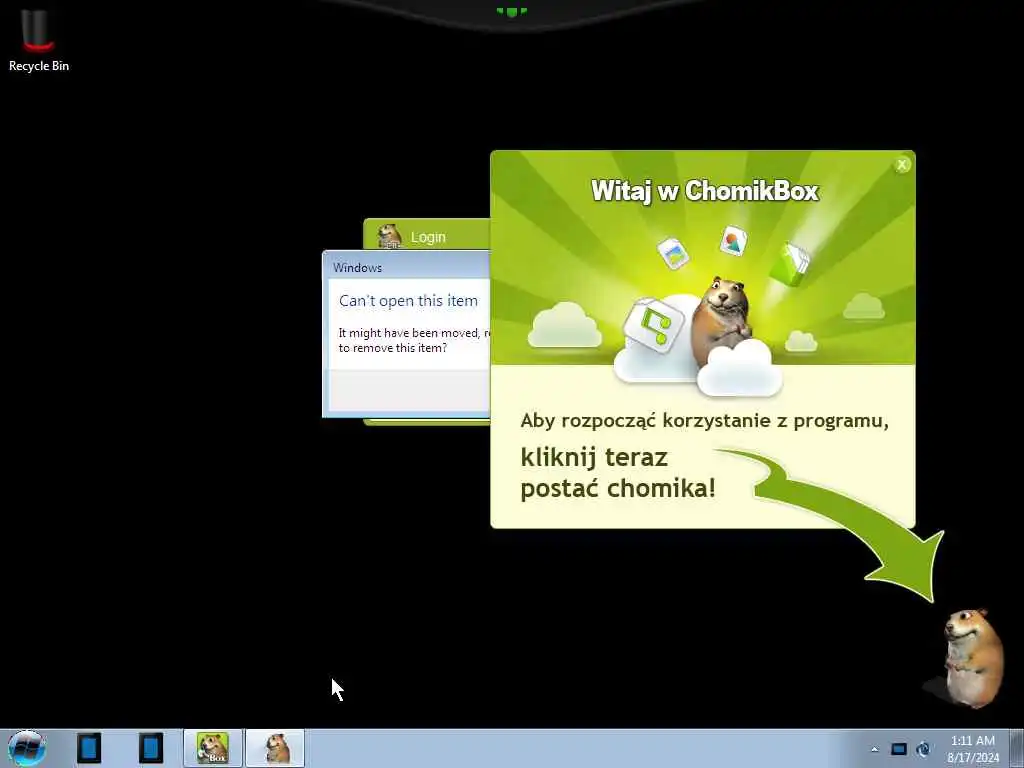Click the blue taskbar icon beside ChomikBox
The image size is (1024, 768).
[150, 748]
